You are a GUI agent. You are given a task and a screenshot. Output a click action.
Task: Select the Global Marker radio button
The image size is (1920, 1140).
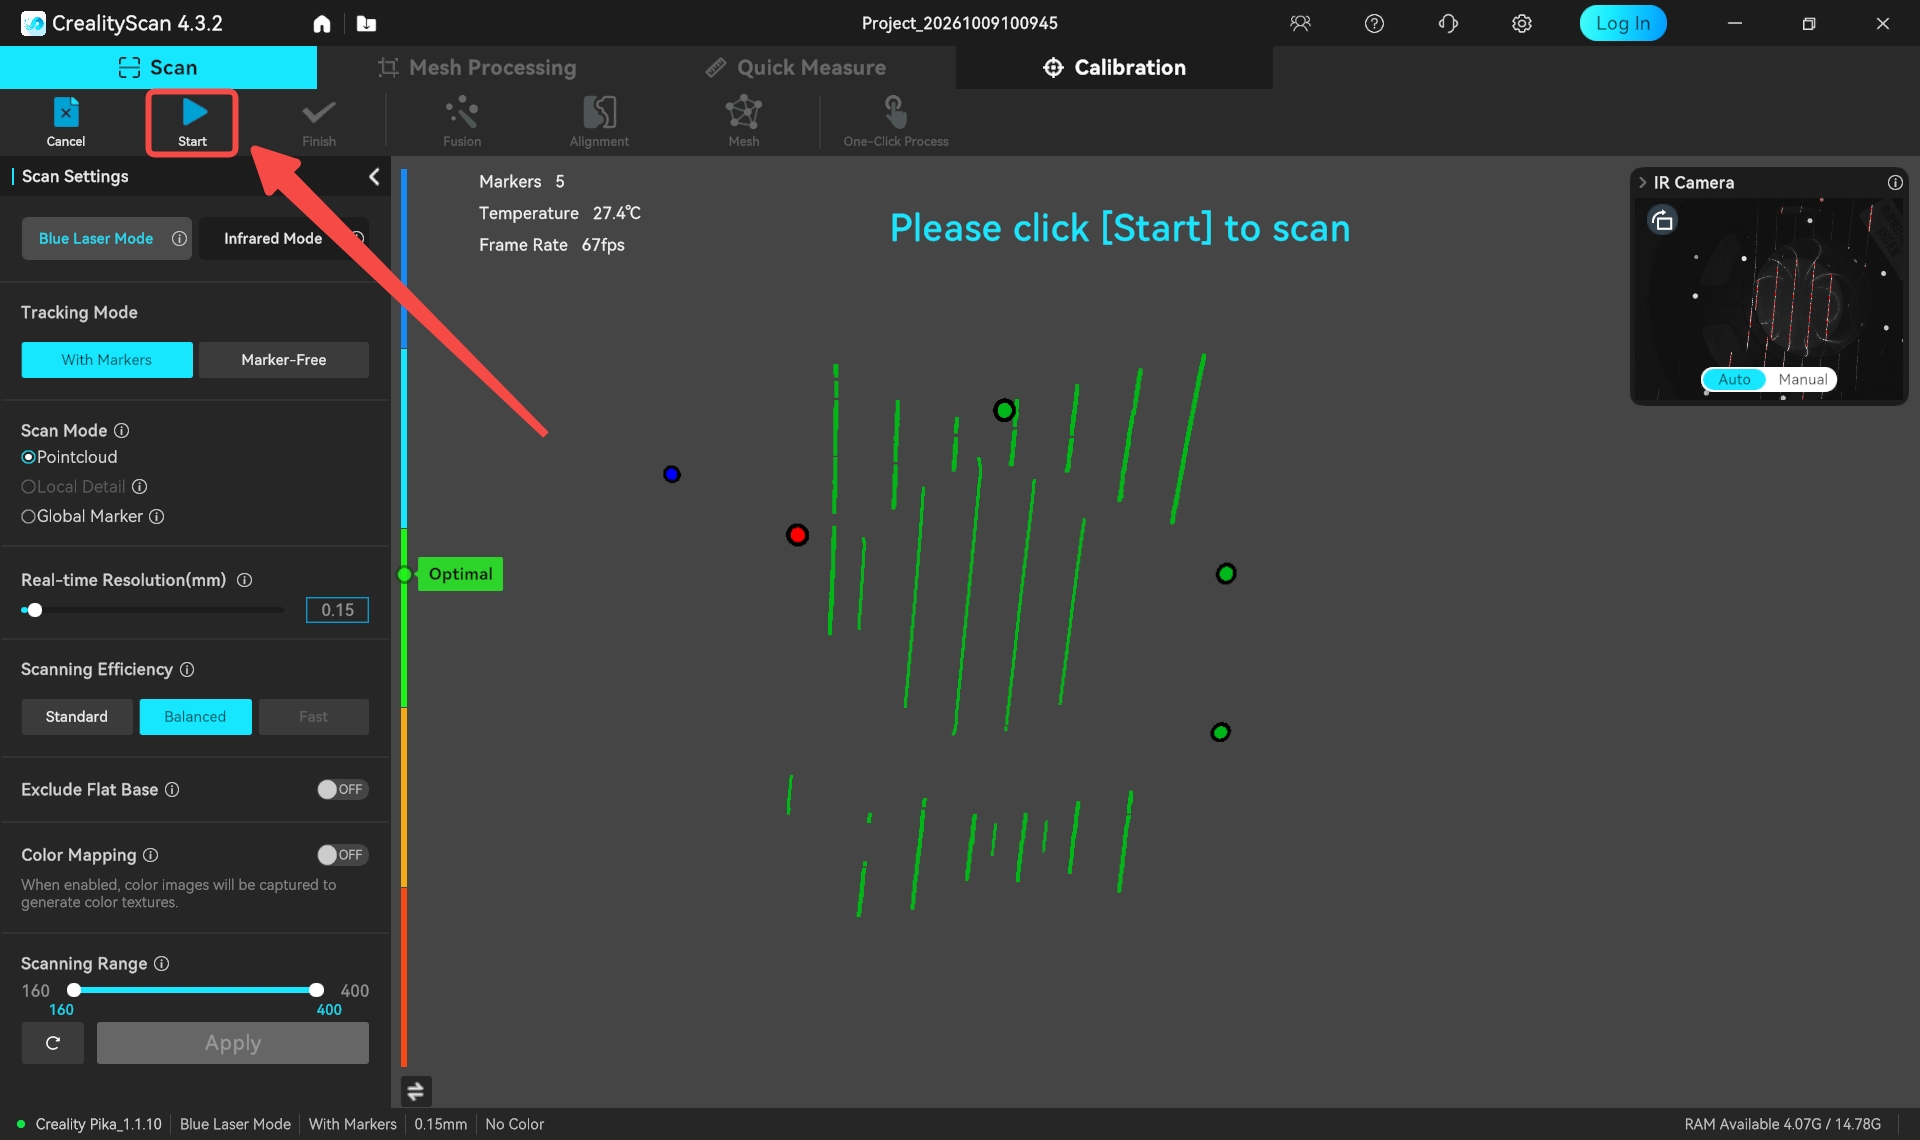28,517
